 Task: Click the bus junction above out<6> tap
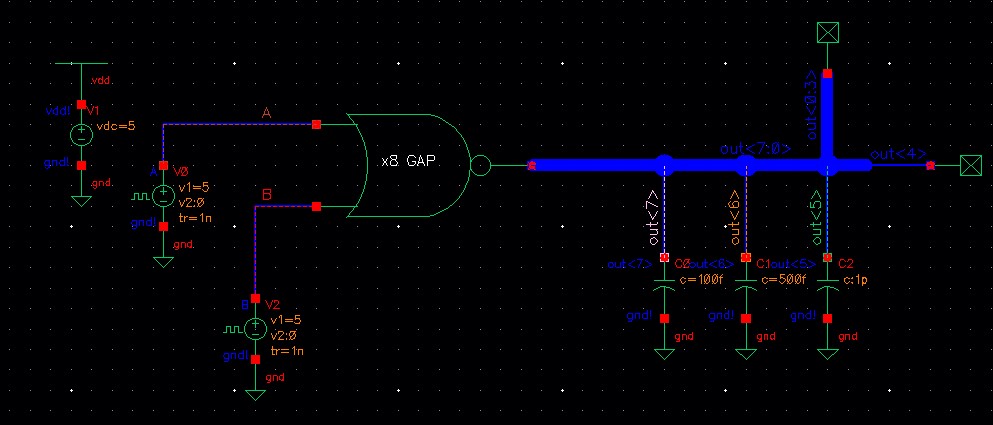tap(746, 165)
